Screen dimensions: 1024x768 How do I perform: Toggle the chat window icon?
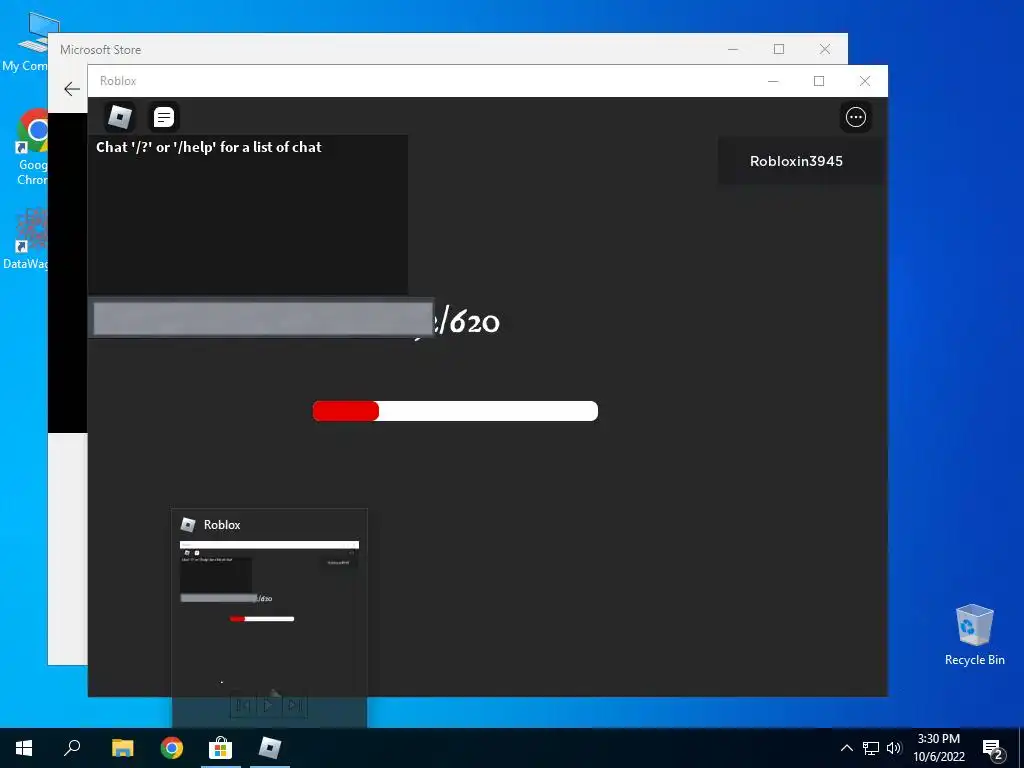pyautogui.click(x=163, y=117)
